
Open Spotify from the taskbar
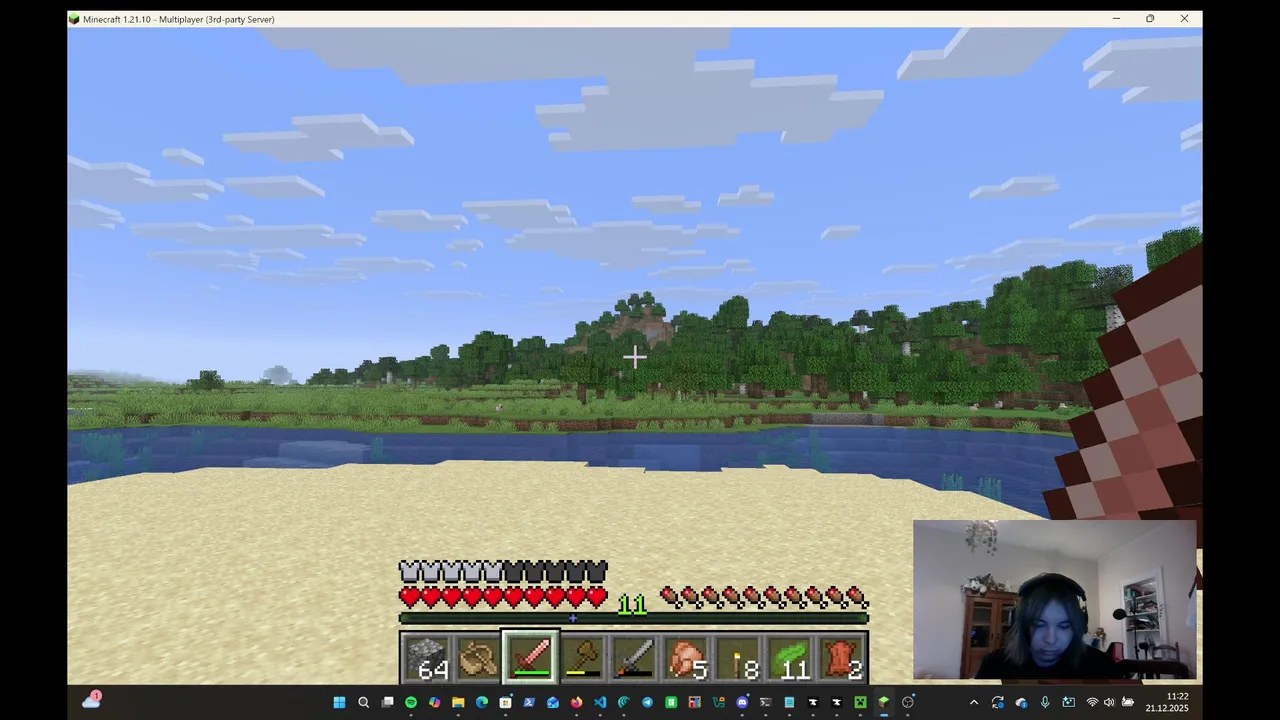tap(411, 702)
